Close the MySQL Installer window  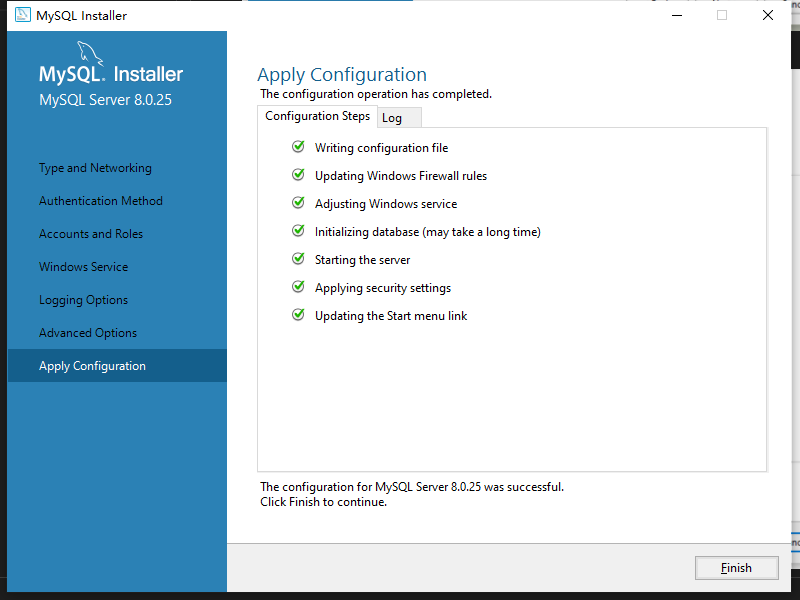pos(767,15)
